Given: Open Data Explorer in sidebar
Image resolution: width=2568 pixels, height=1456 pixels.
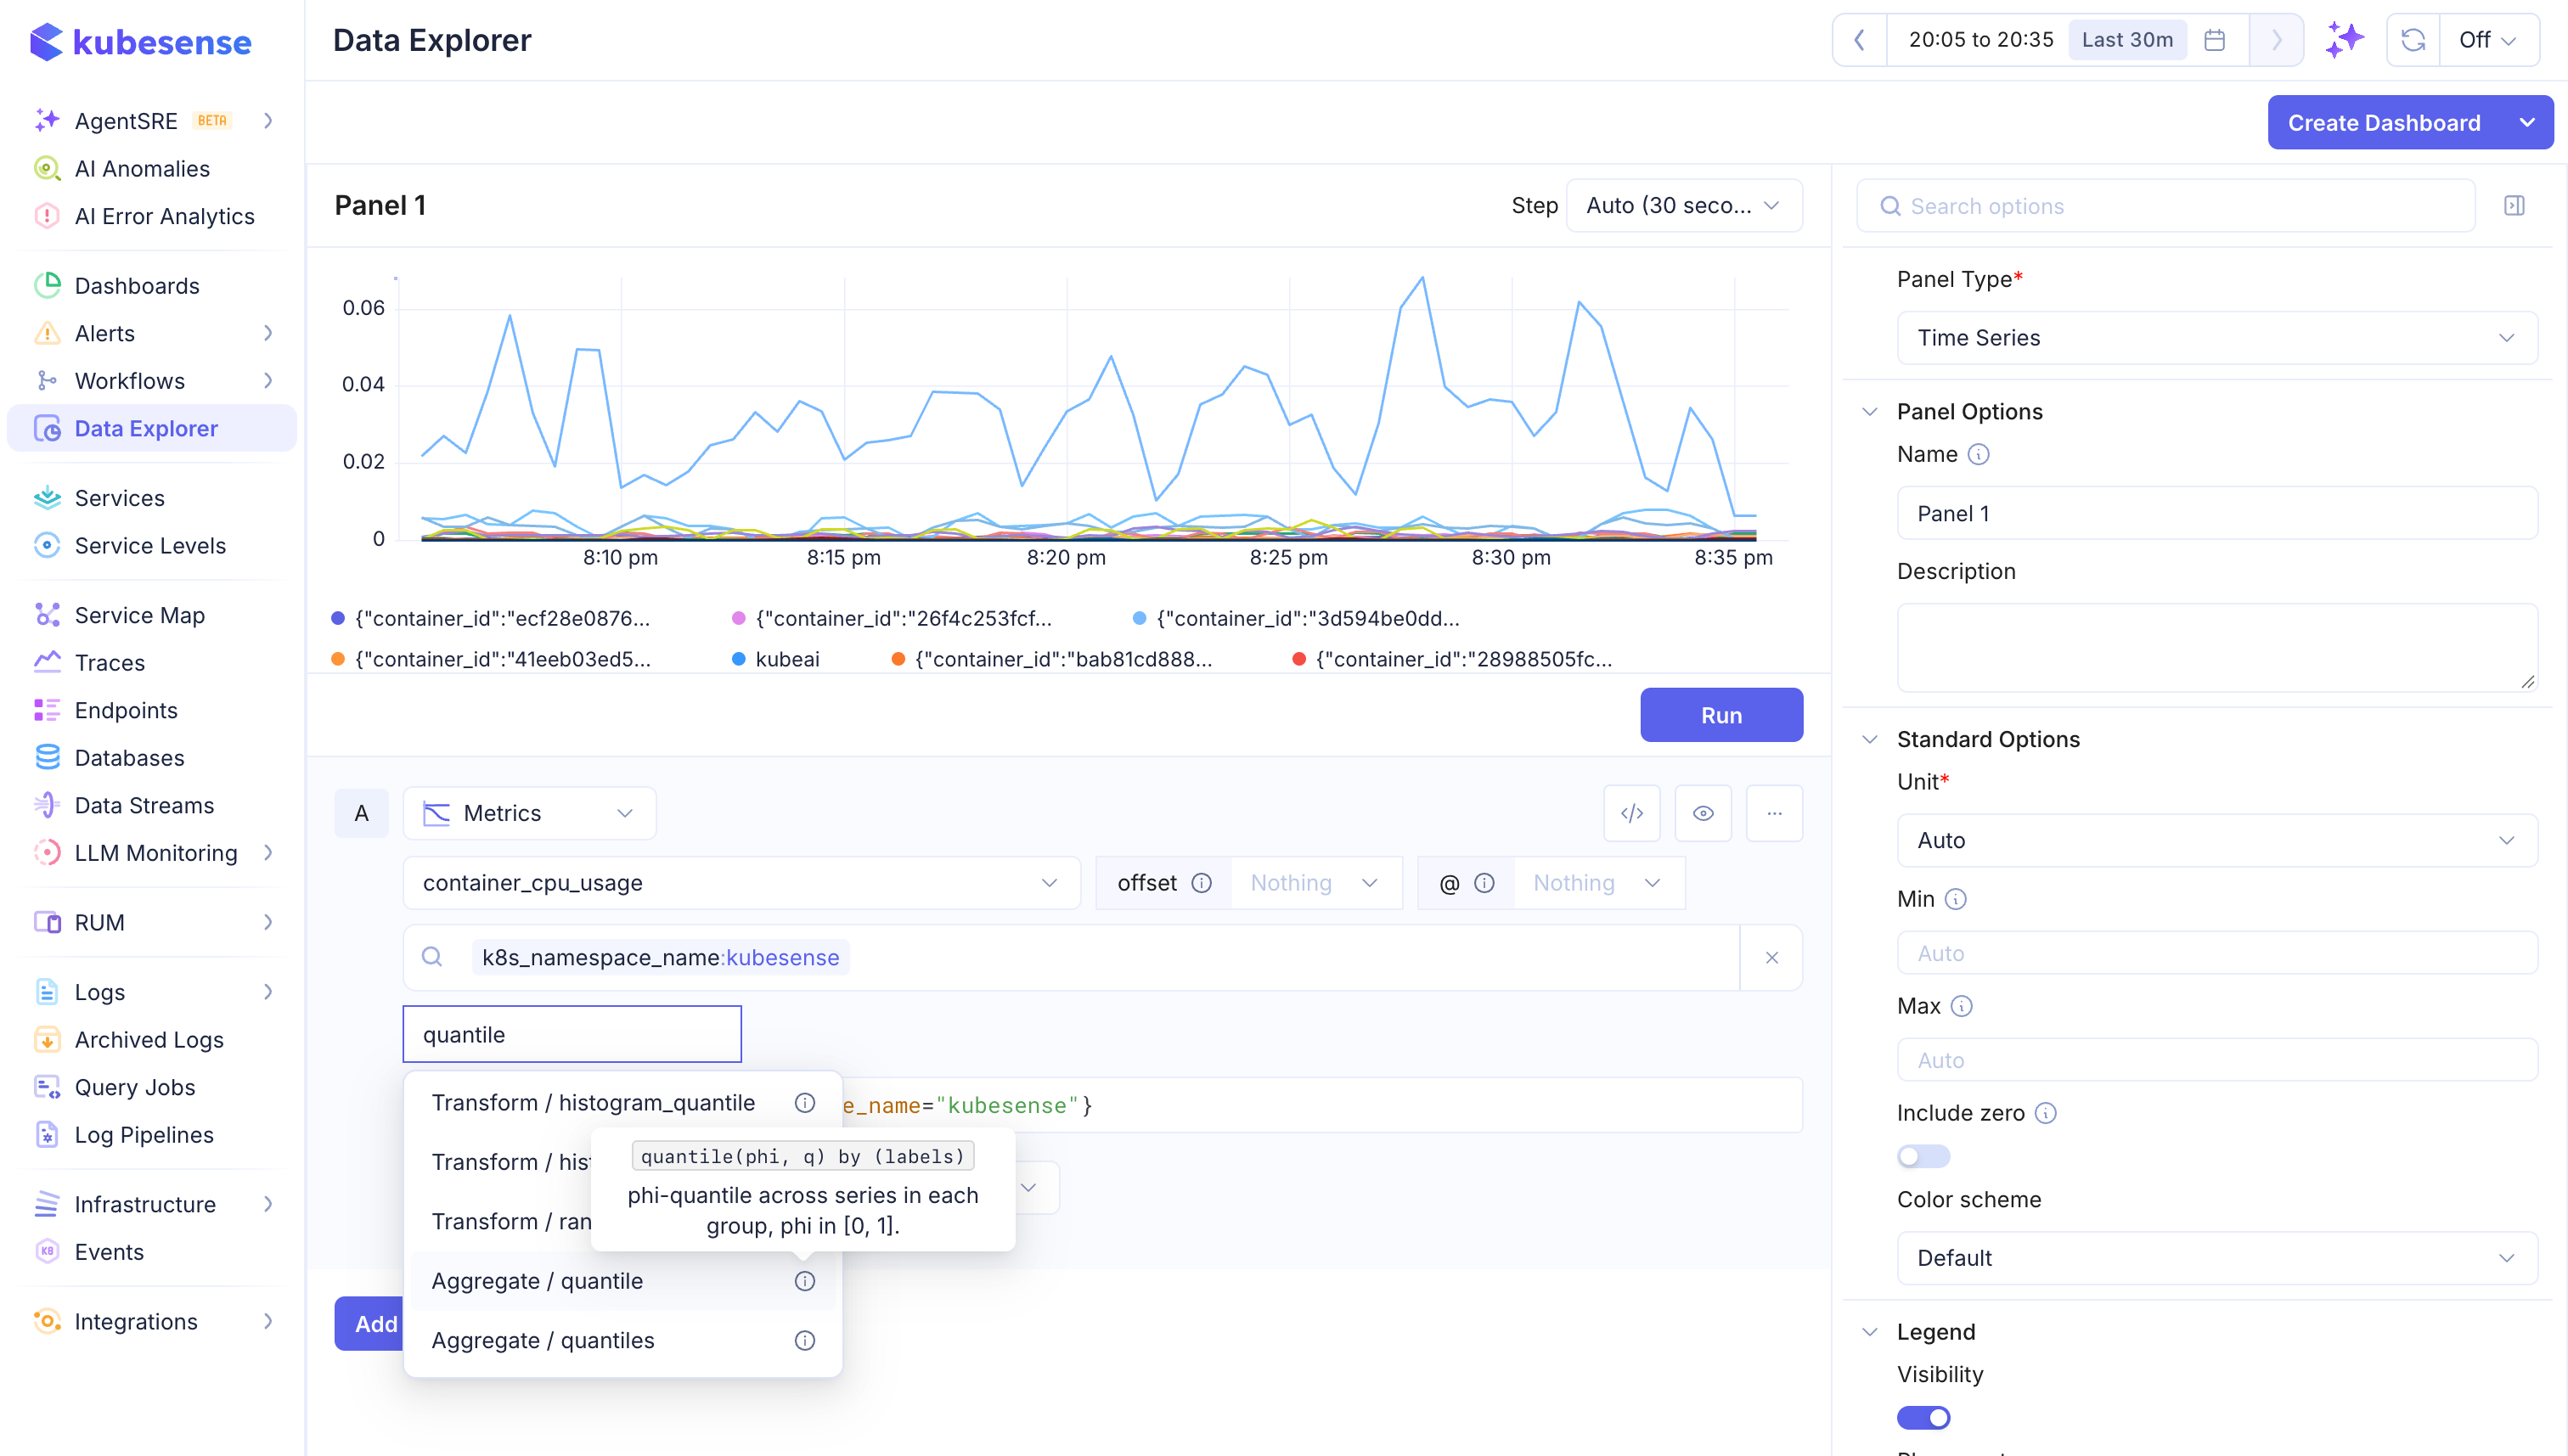Looking at the screenshot, I should pyautogui.click(x=152, y=428).
